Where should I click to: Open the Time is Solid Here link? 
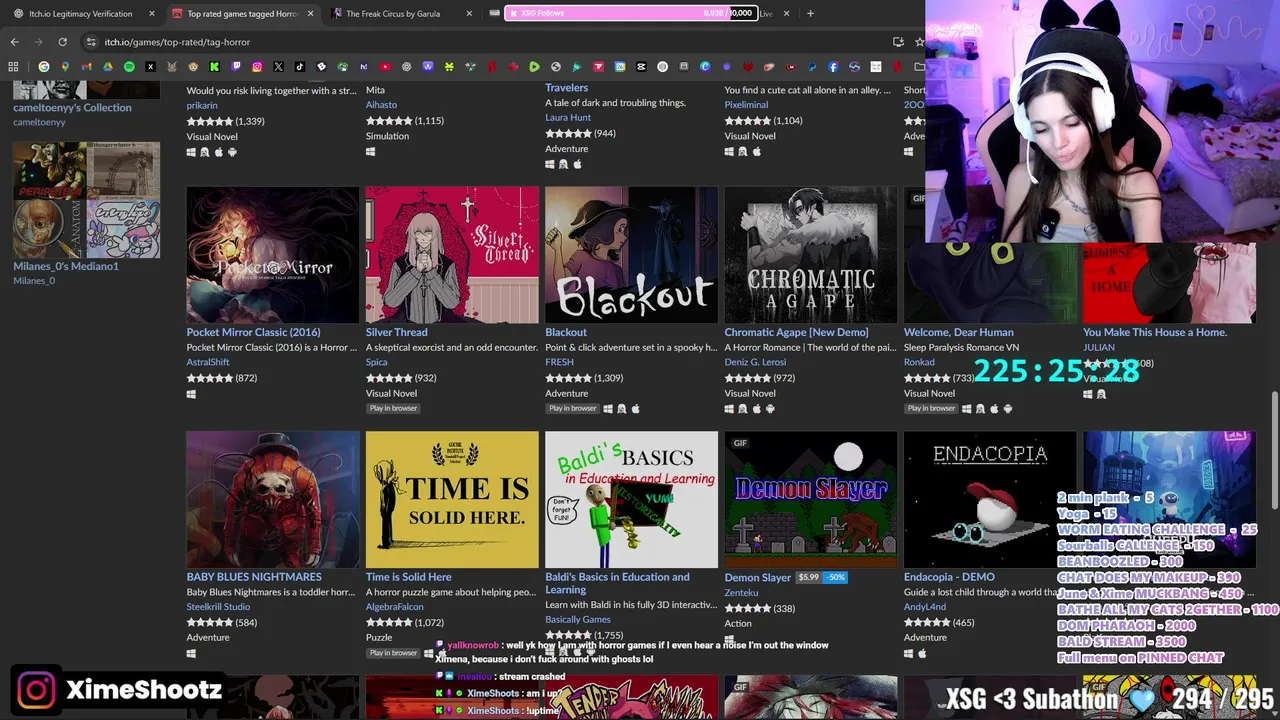click(x=408, y=577)
